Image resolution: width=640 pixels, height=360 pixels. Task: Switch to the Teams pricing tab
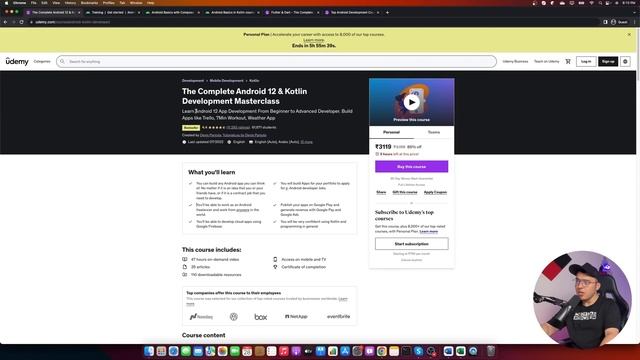coord(433,132)
